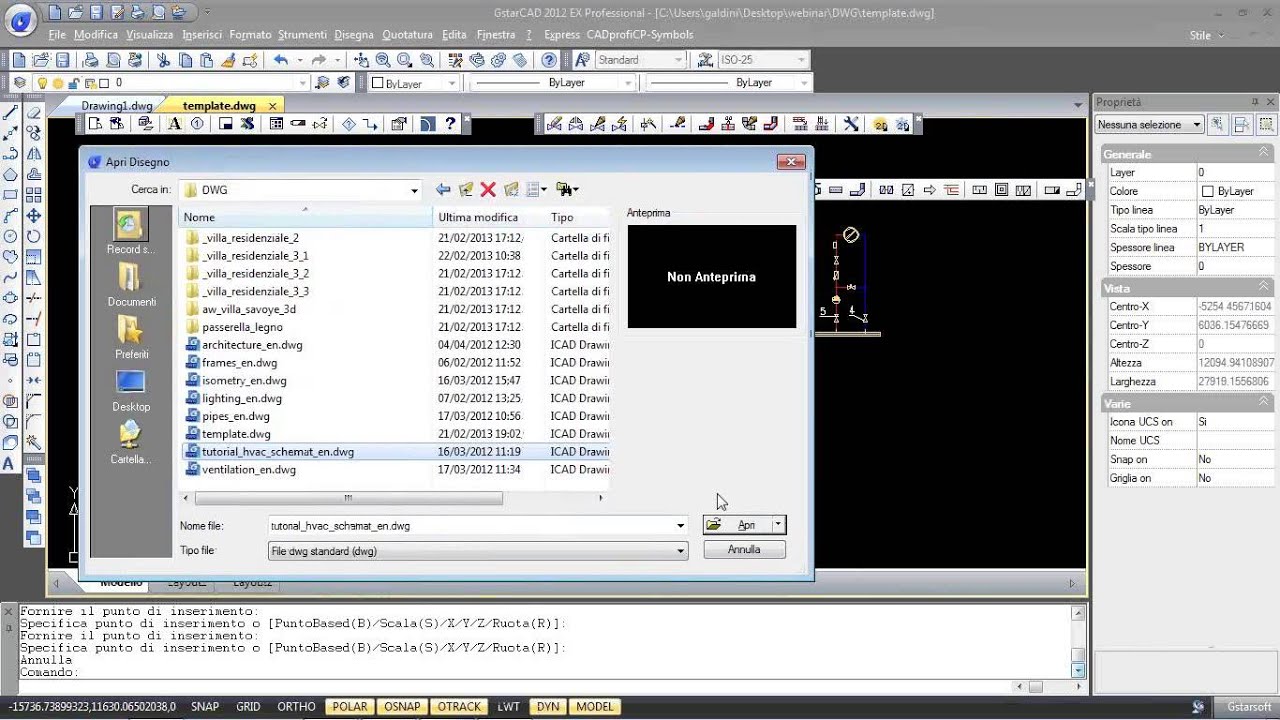Click the Line tool in left toolbar
Image resolution: width=1280 pixels, height=720 pixels.
point(11,112)
